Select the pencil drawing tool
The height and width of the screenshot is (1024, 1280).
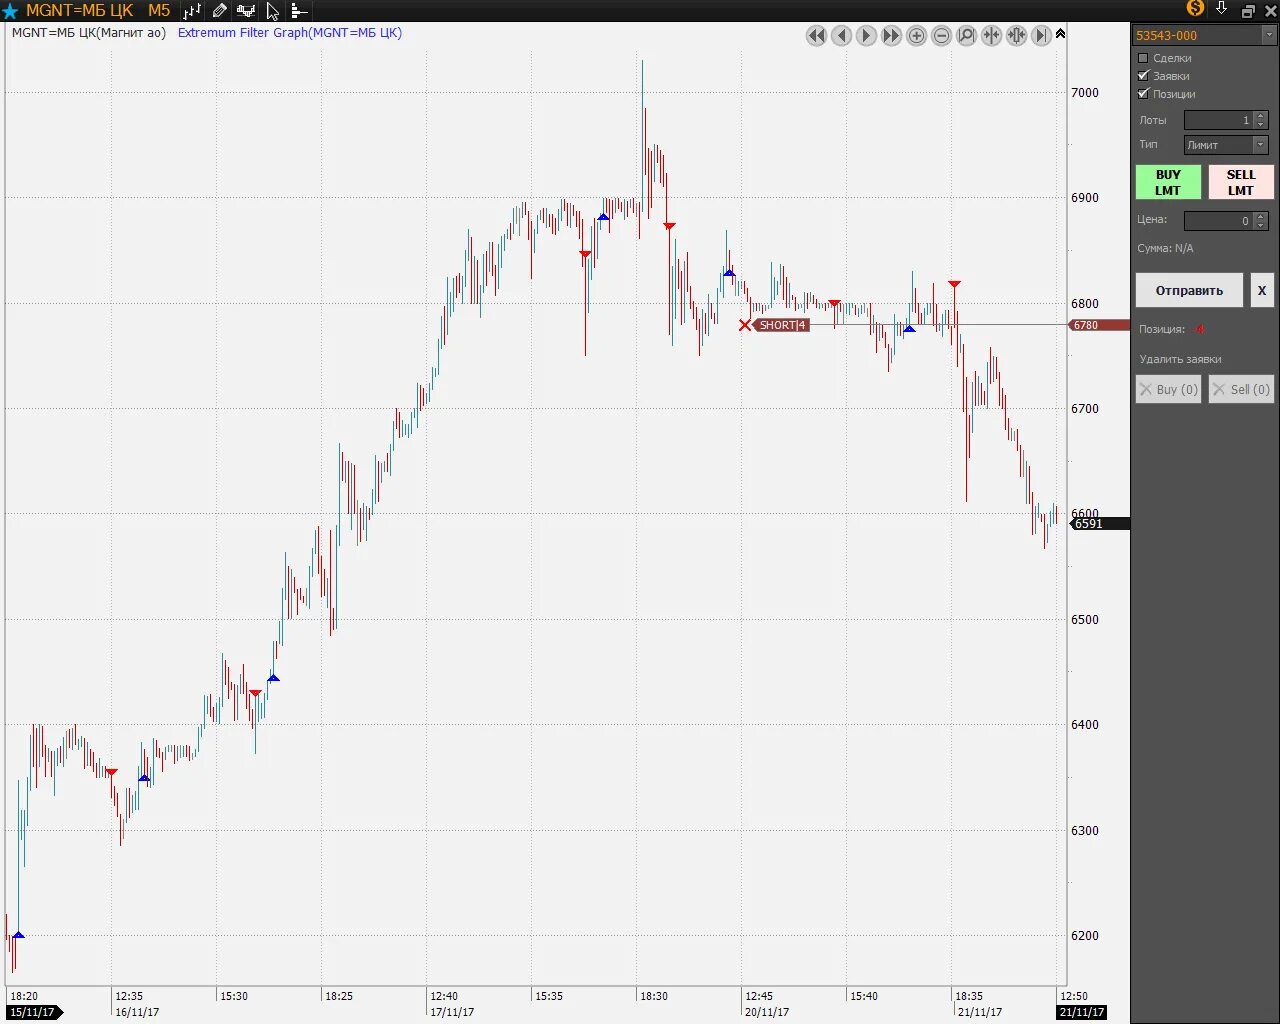tap(219, 11)
